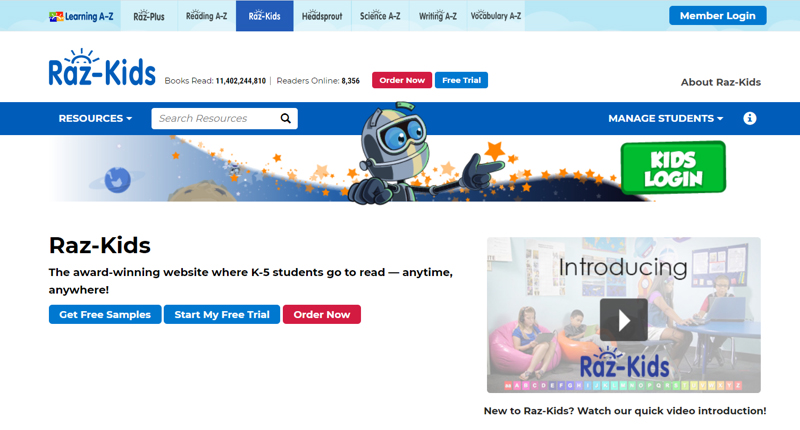Screen dimensions: 800x430
Task: Click the Member Login button
Action: pyautogui.click(x=717, y=16)
